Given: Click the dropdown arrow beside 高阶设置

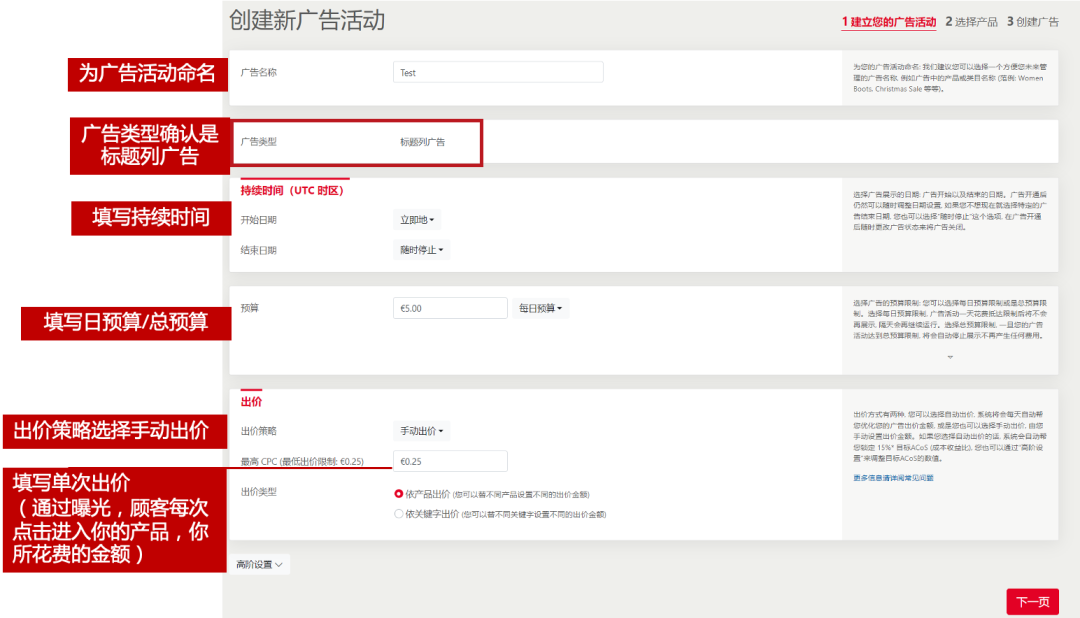Looking at the screenshot, I should pos(281,563).
